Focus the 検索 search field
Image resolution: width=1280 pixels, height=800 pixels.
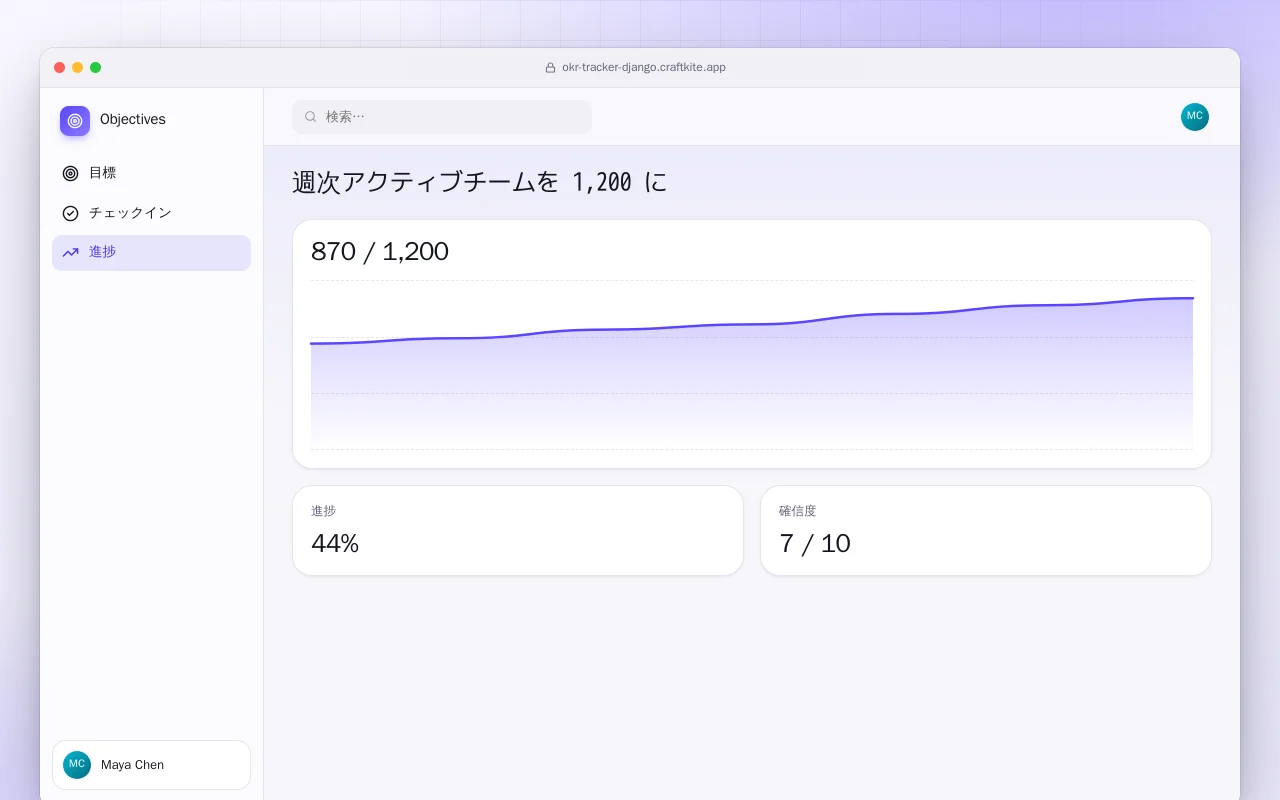coord(442,117)
